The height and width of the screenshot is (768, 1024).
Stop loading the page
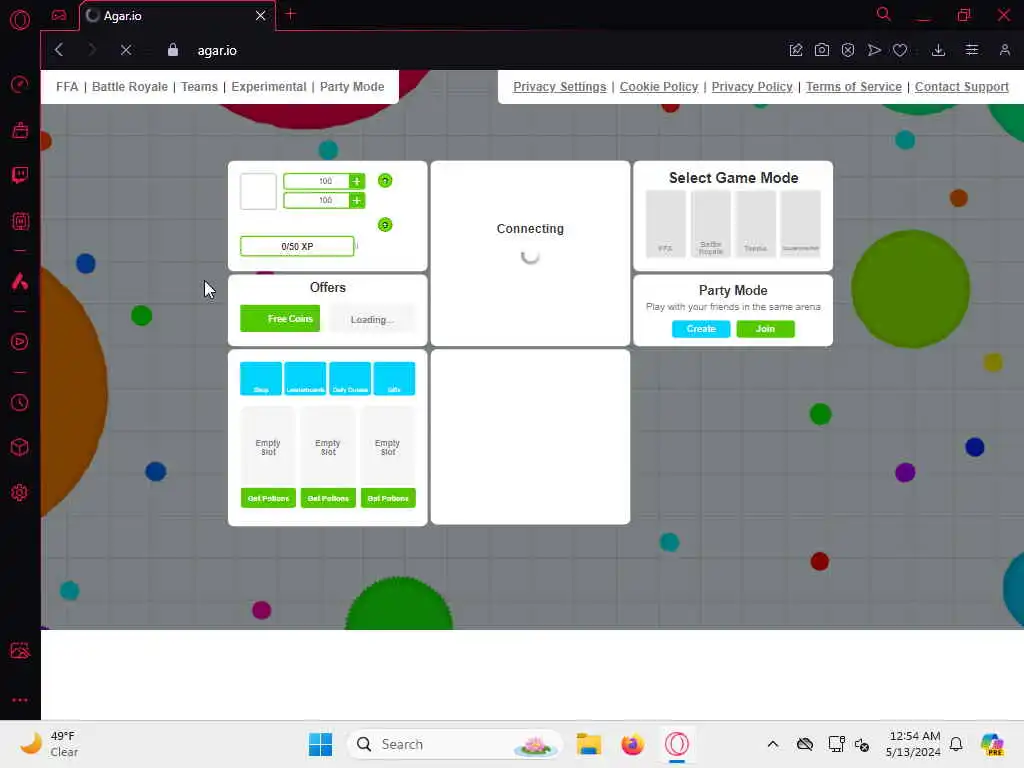pyautogui.click(x=126, y=50)
